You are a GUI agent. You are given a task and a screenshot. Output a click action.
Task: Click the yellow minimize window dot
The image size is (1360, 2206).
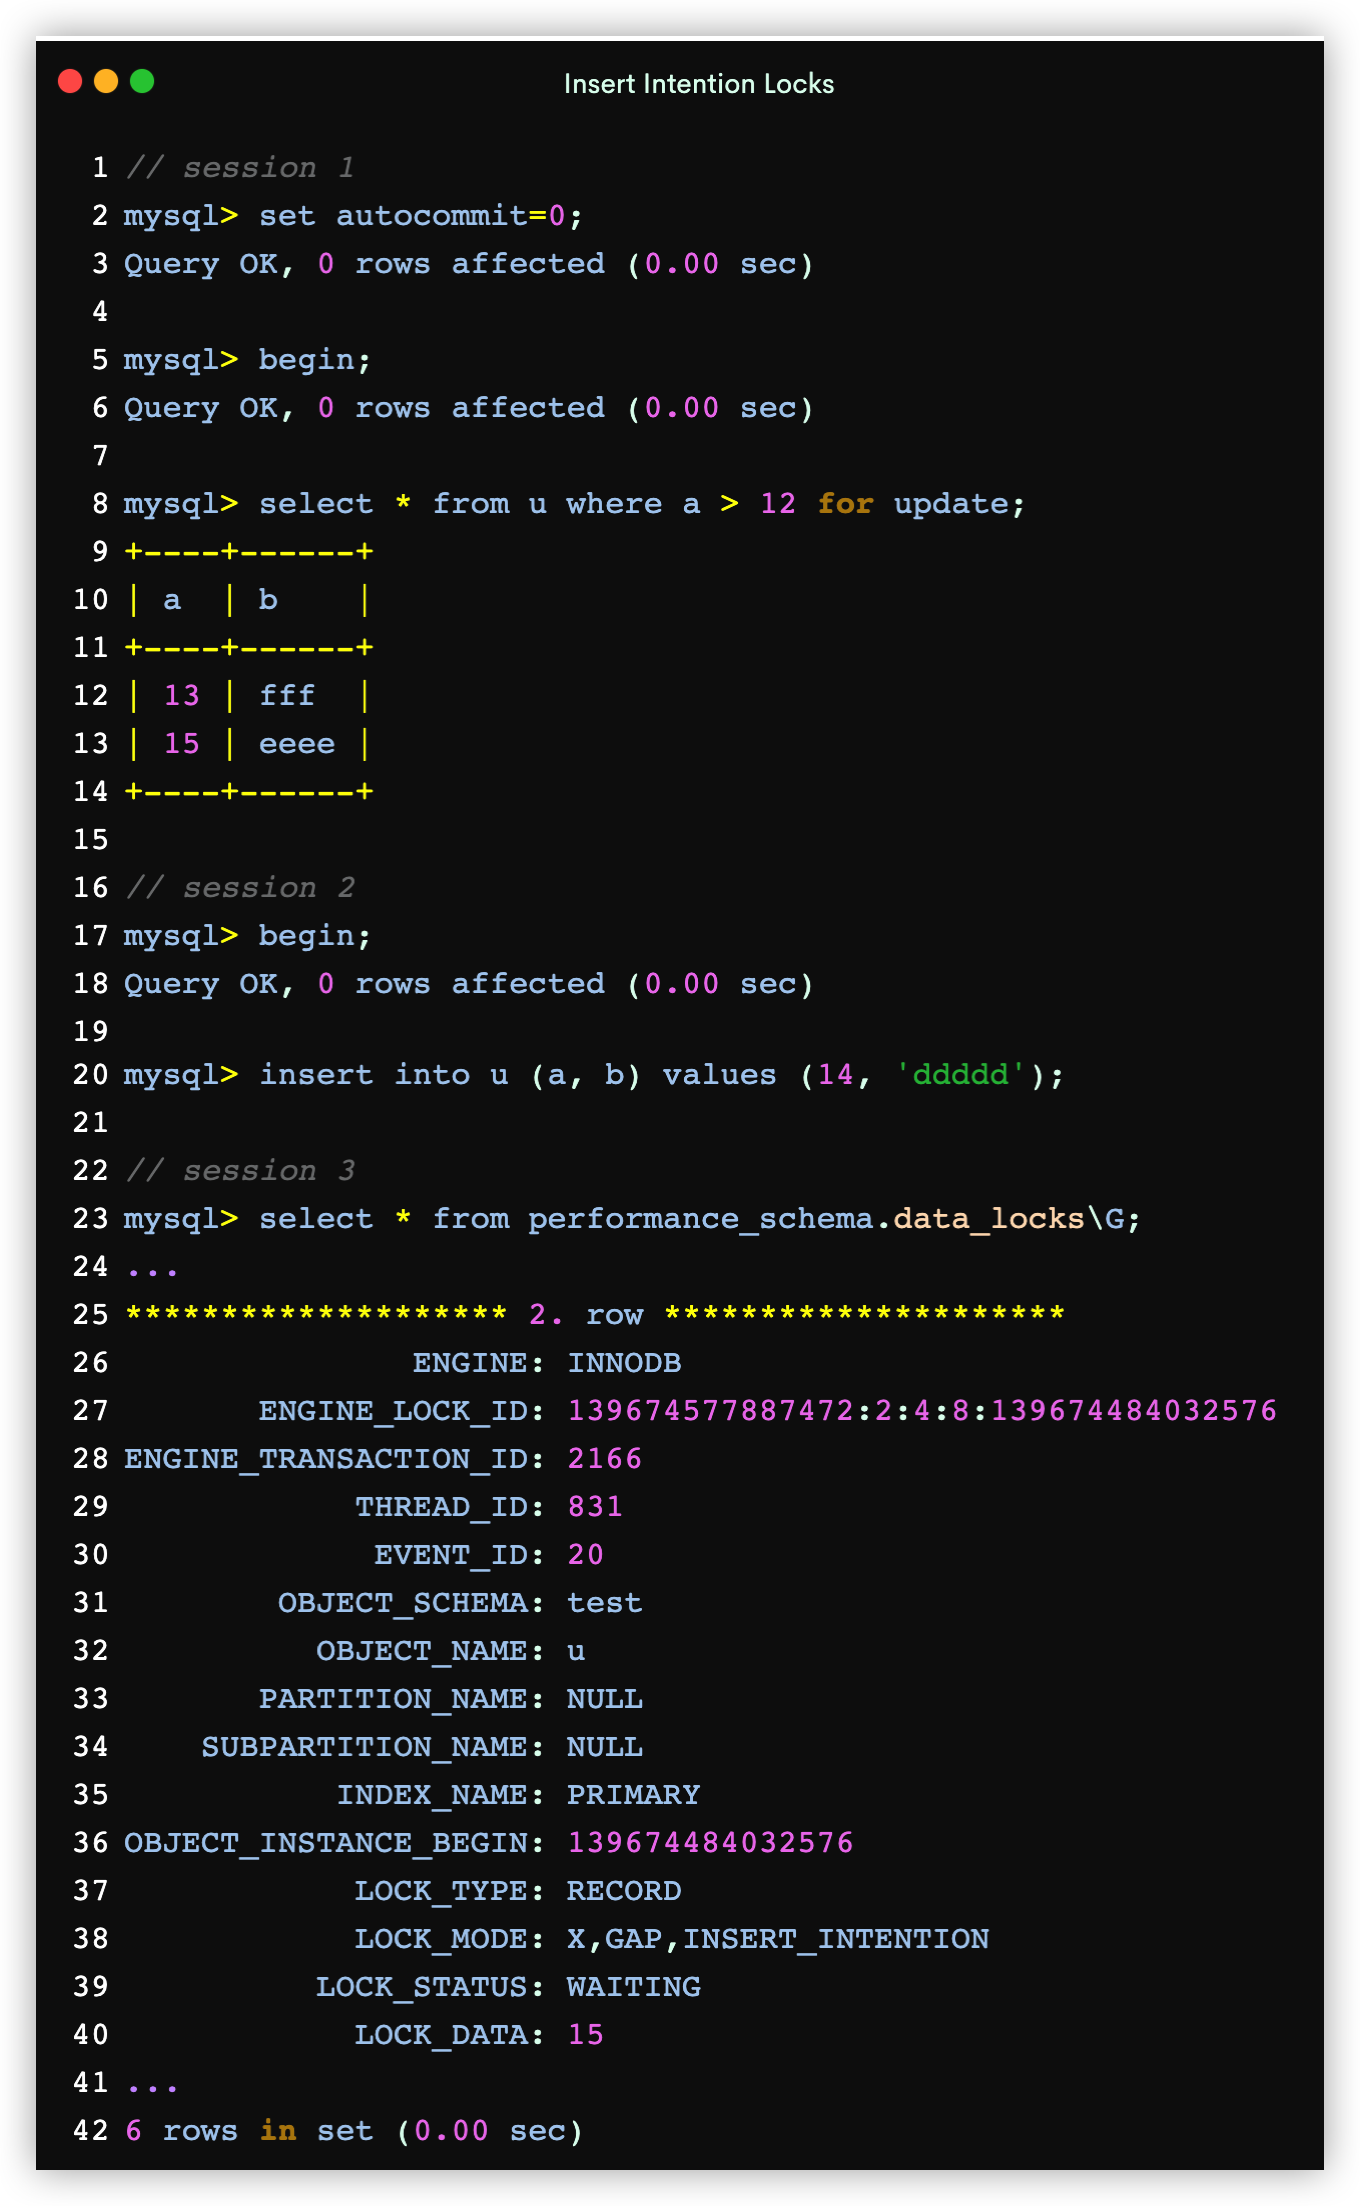click(x=106, y=81)
